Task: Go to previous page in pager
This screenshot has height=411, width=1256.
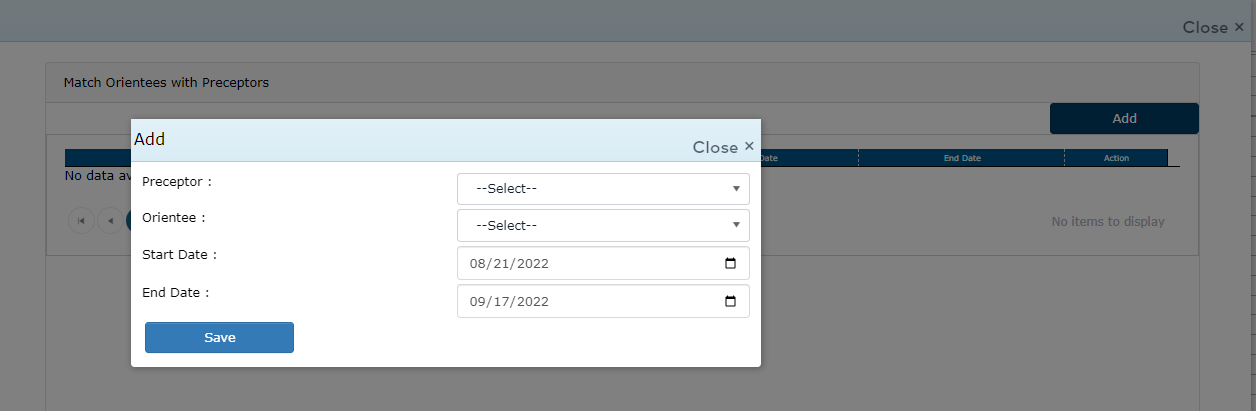Action: (x=111, y=221)
